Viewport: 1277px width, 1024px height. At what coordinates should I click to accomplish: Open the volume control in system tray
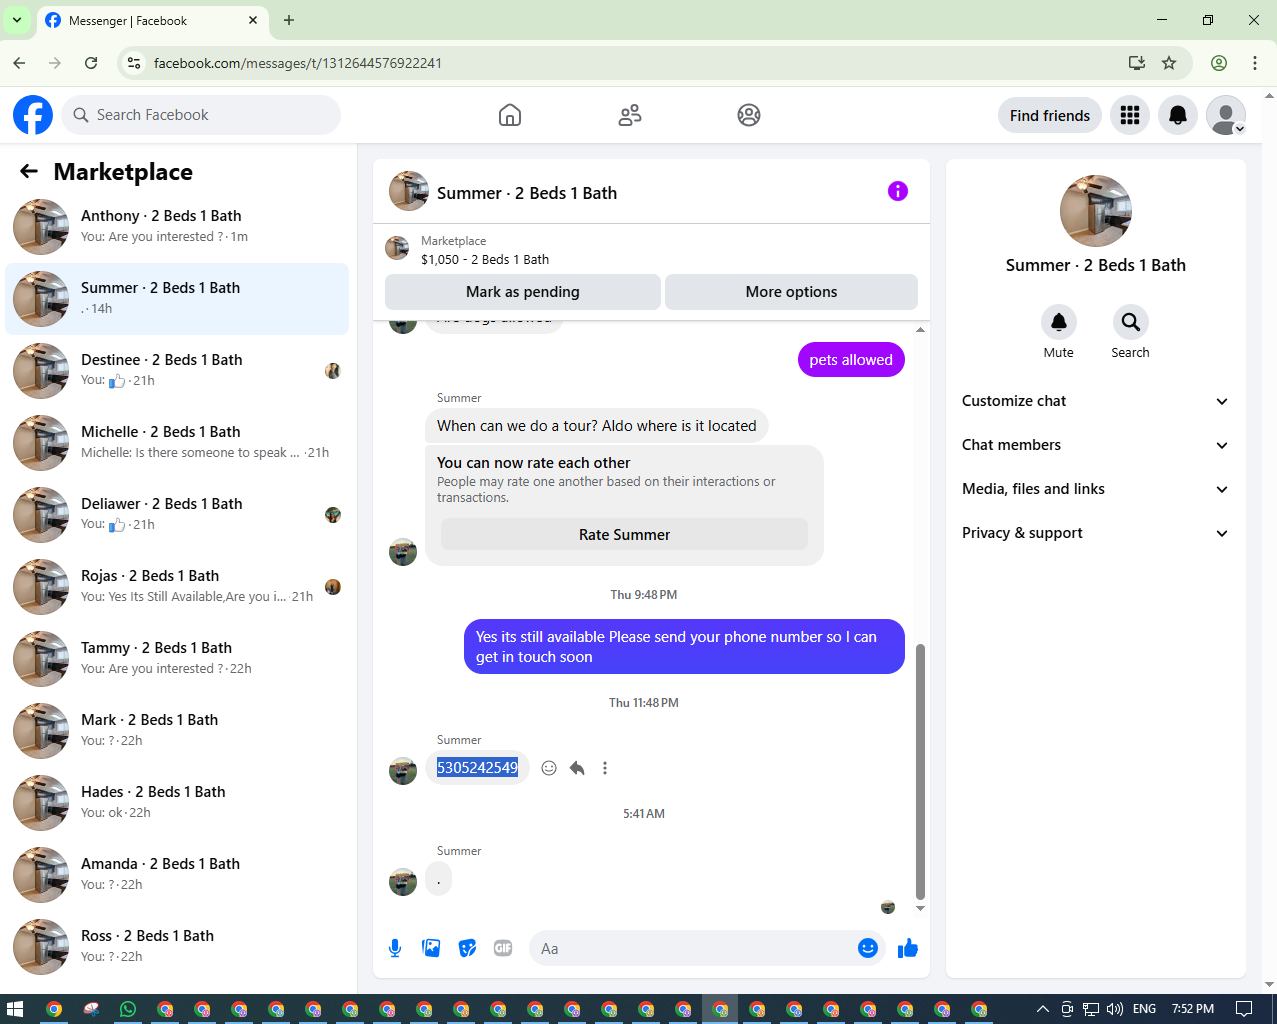point(1115,1009)
